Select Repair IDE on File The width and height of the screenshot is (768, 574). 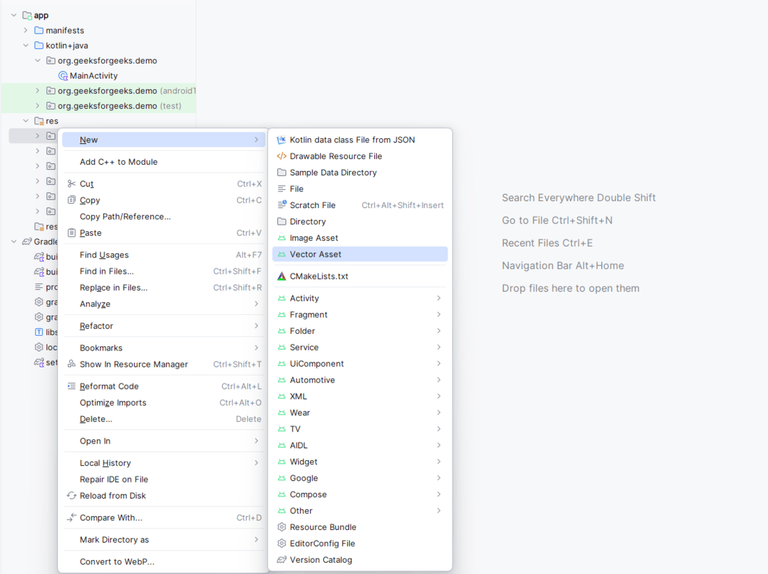pyautogui.click(x=164, y=479)
